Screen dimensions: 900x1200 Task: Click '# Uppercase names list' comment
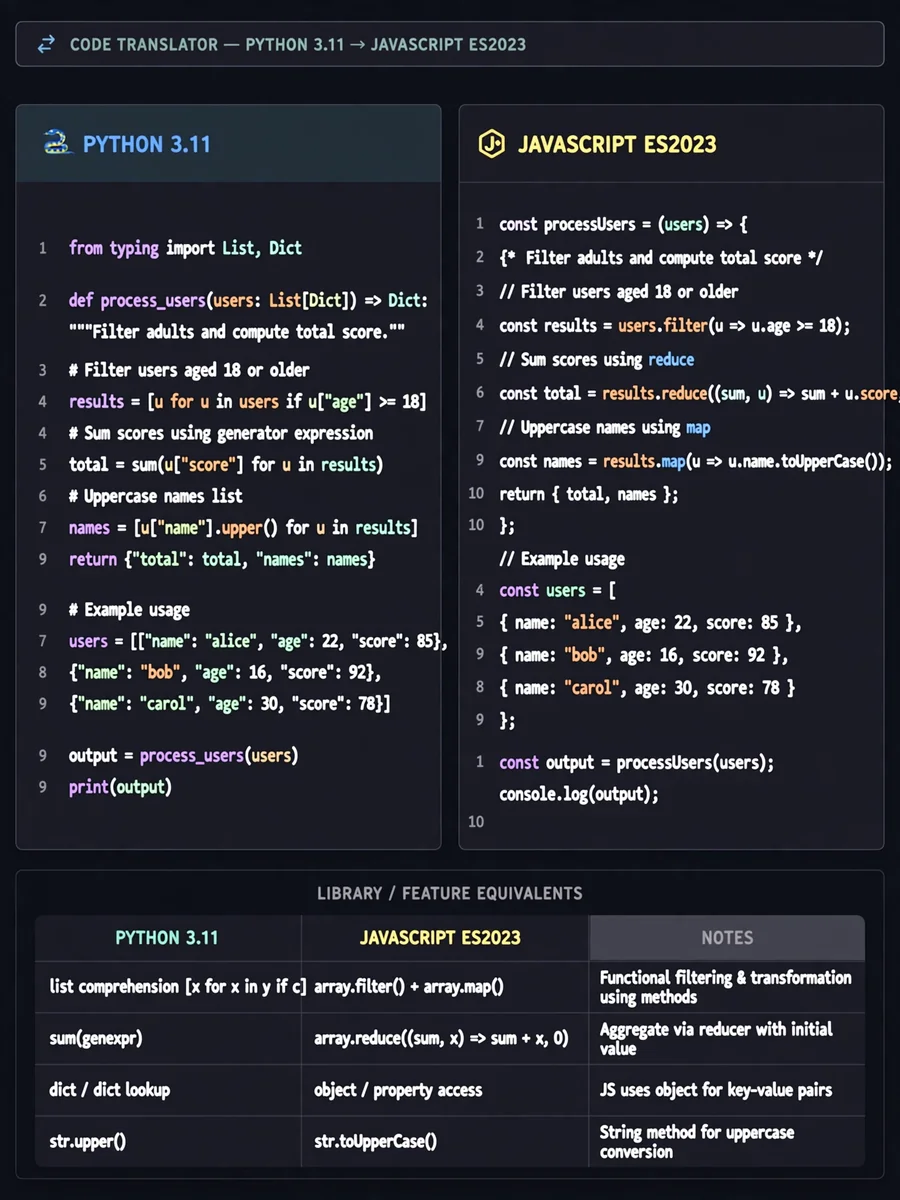point(156,496)
